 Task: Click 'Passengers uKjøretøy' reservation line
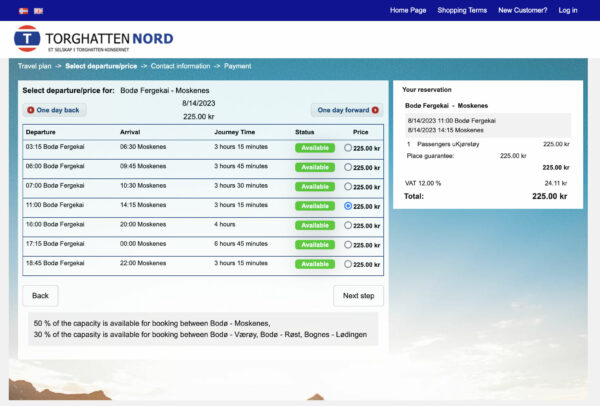coord(448,144)
